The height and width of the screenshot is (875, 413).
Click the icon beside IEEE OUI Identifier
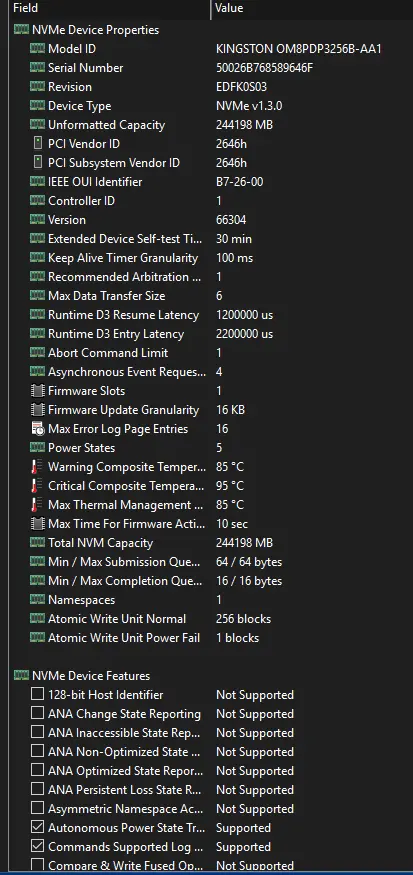[x=37, y=181]
